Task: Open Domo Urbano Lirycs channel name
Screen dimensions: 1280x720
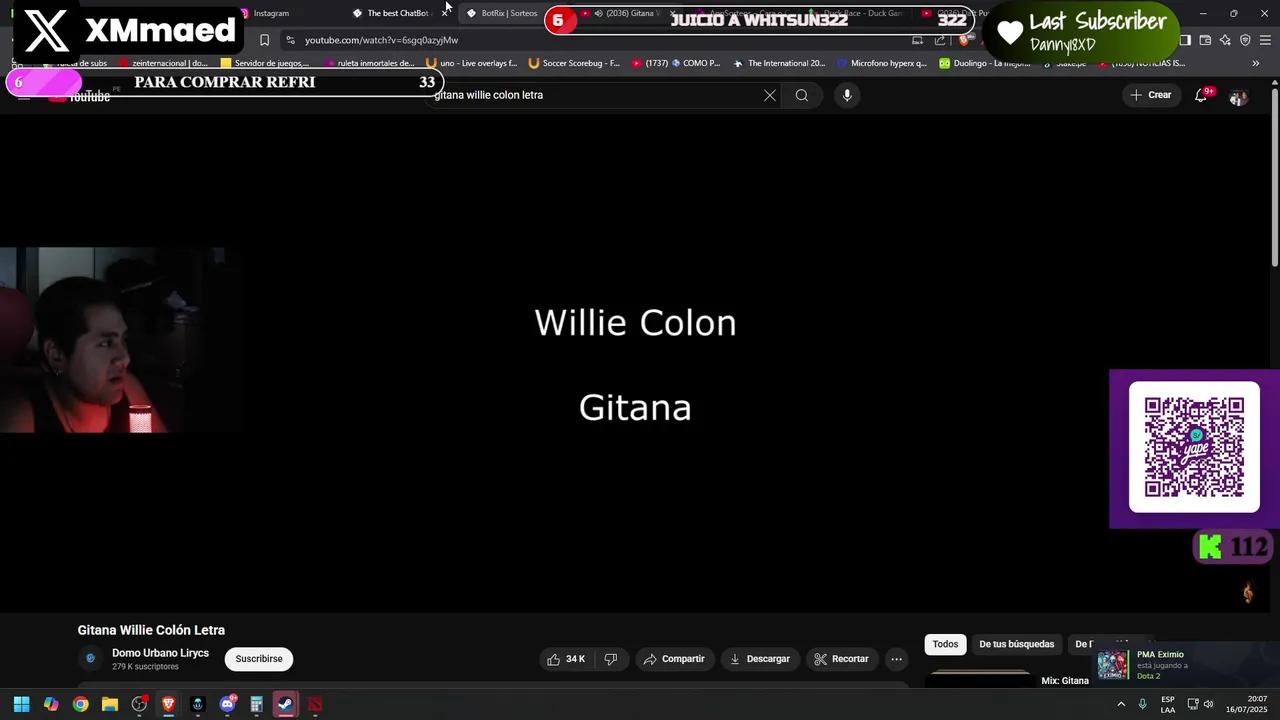Action: (x=160, y=653)
